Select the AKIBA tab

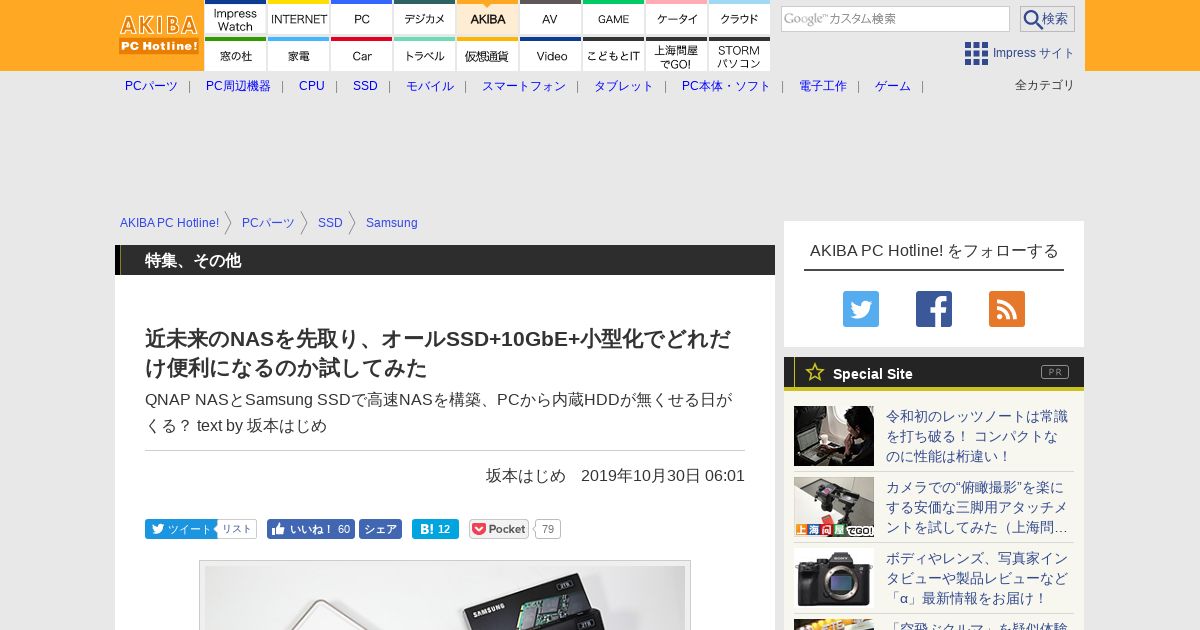pos(488,18)
